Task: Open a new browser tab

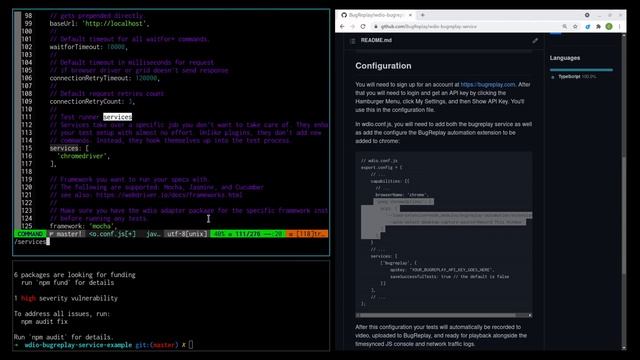Action: [x=422, y=15]
